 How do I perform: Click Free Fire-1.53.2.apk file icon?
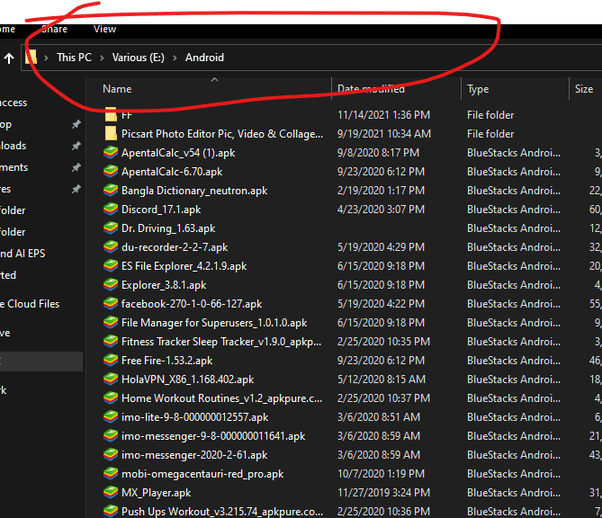(111, 360)
